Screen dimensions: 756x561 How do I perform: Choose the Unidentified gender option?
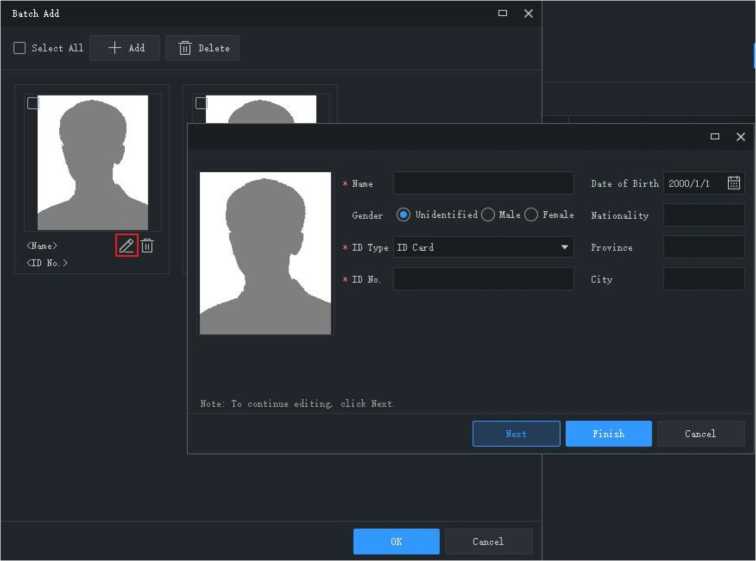pyautogui.click(x=404, y=215)
